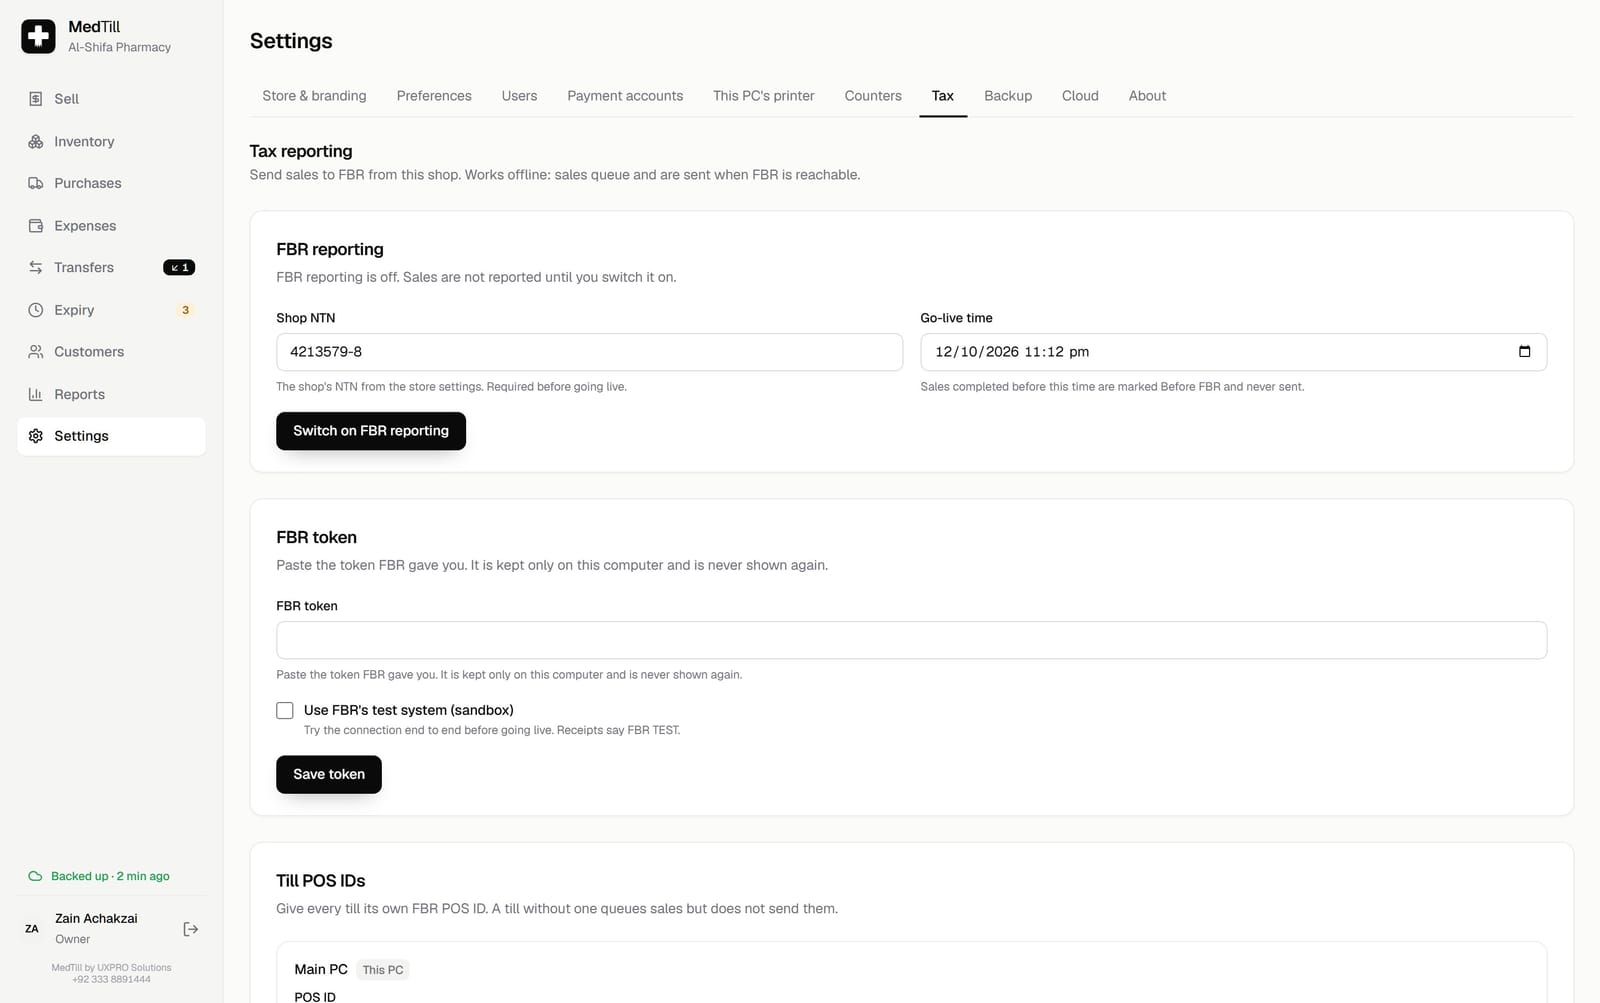
Task: Select the Counters tab
Action: (873, 96)
